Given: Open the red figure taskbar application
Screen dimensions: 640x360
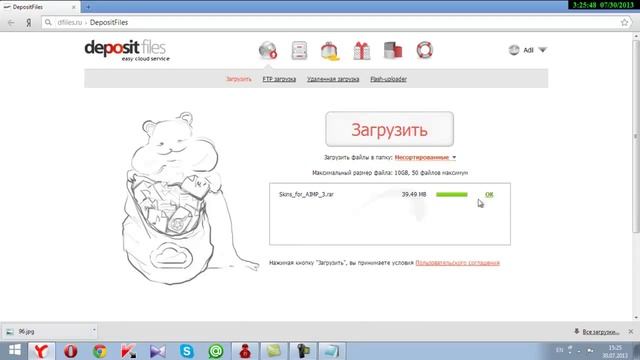Looking at the screenshot, I should point(245,351).
